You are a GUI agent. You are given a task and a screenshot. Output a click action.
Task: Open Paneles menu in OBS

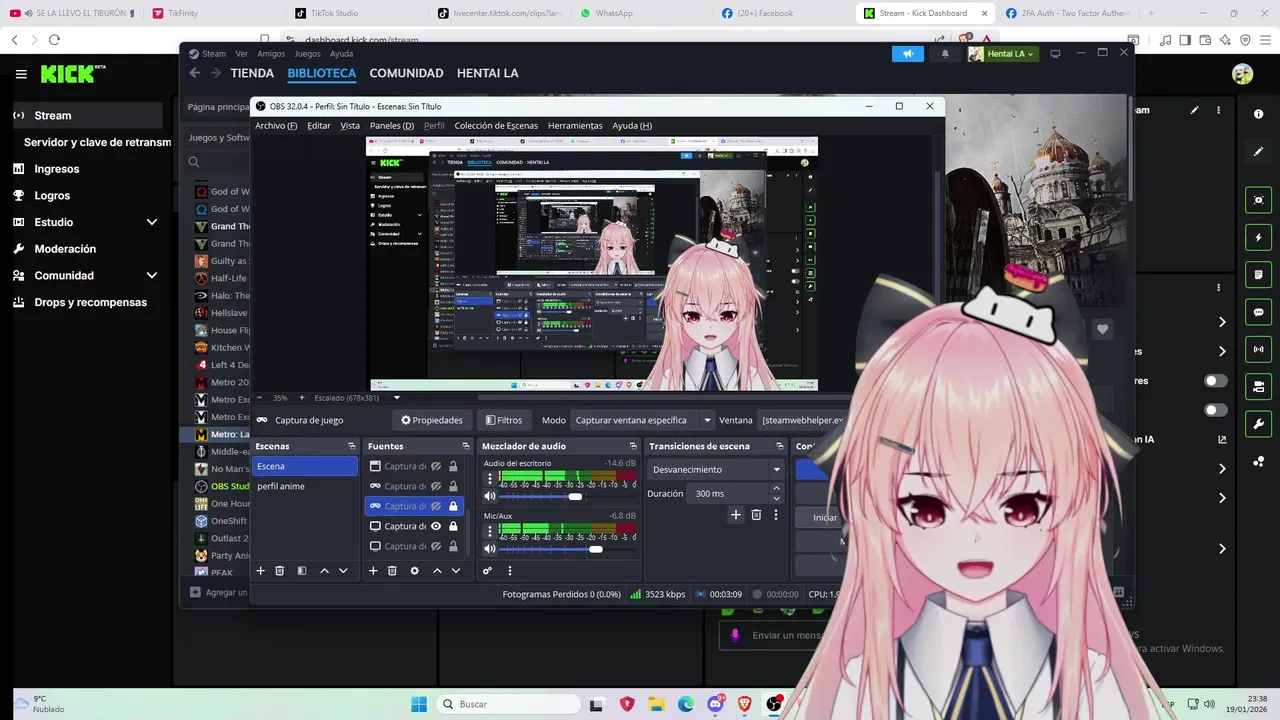392,126
